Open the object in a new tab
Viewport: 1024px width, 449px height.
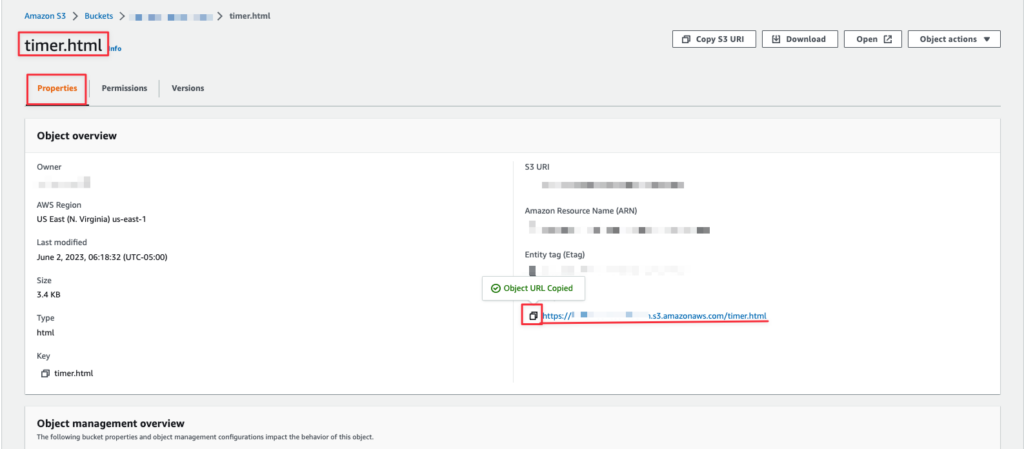[x=873, y=39]
